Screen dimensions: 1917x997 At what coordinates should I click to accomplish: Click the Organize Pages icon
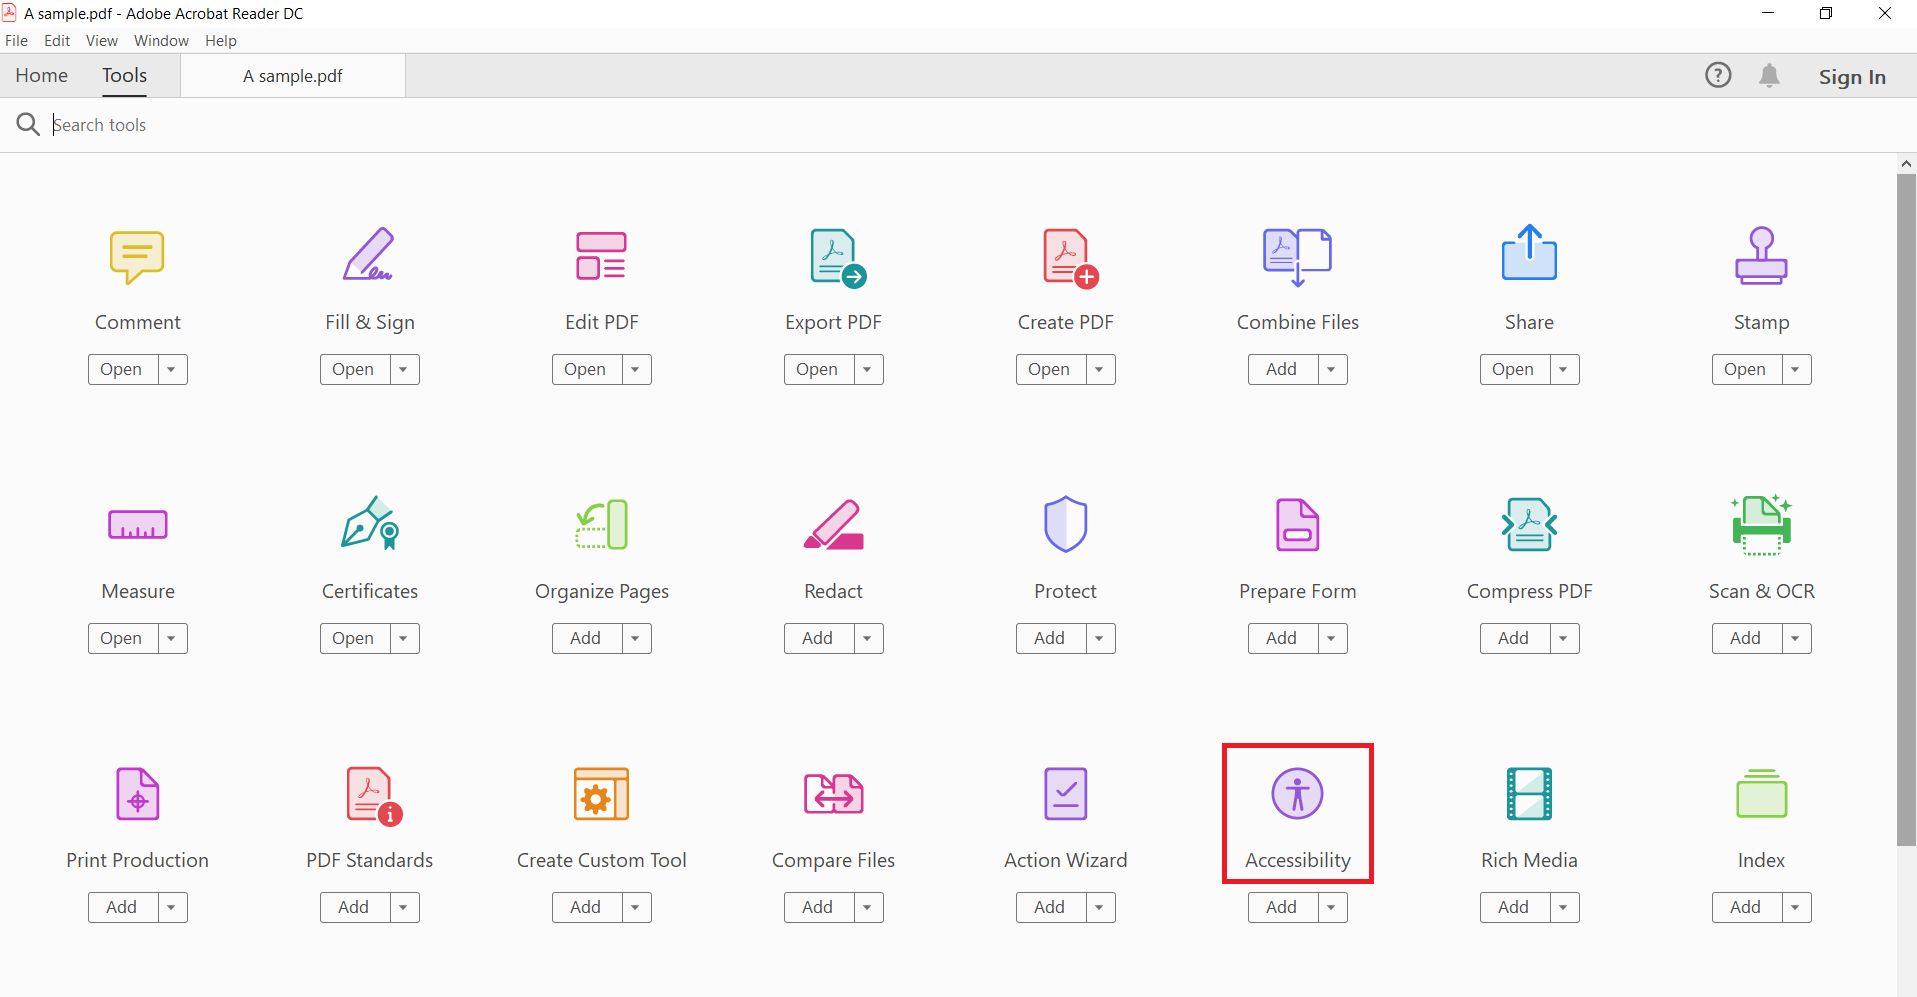point(601,524)
